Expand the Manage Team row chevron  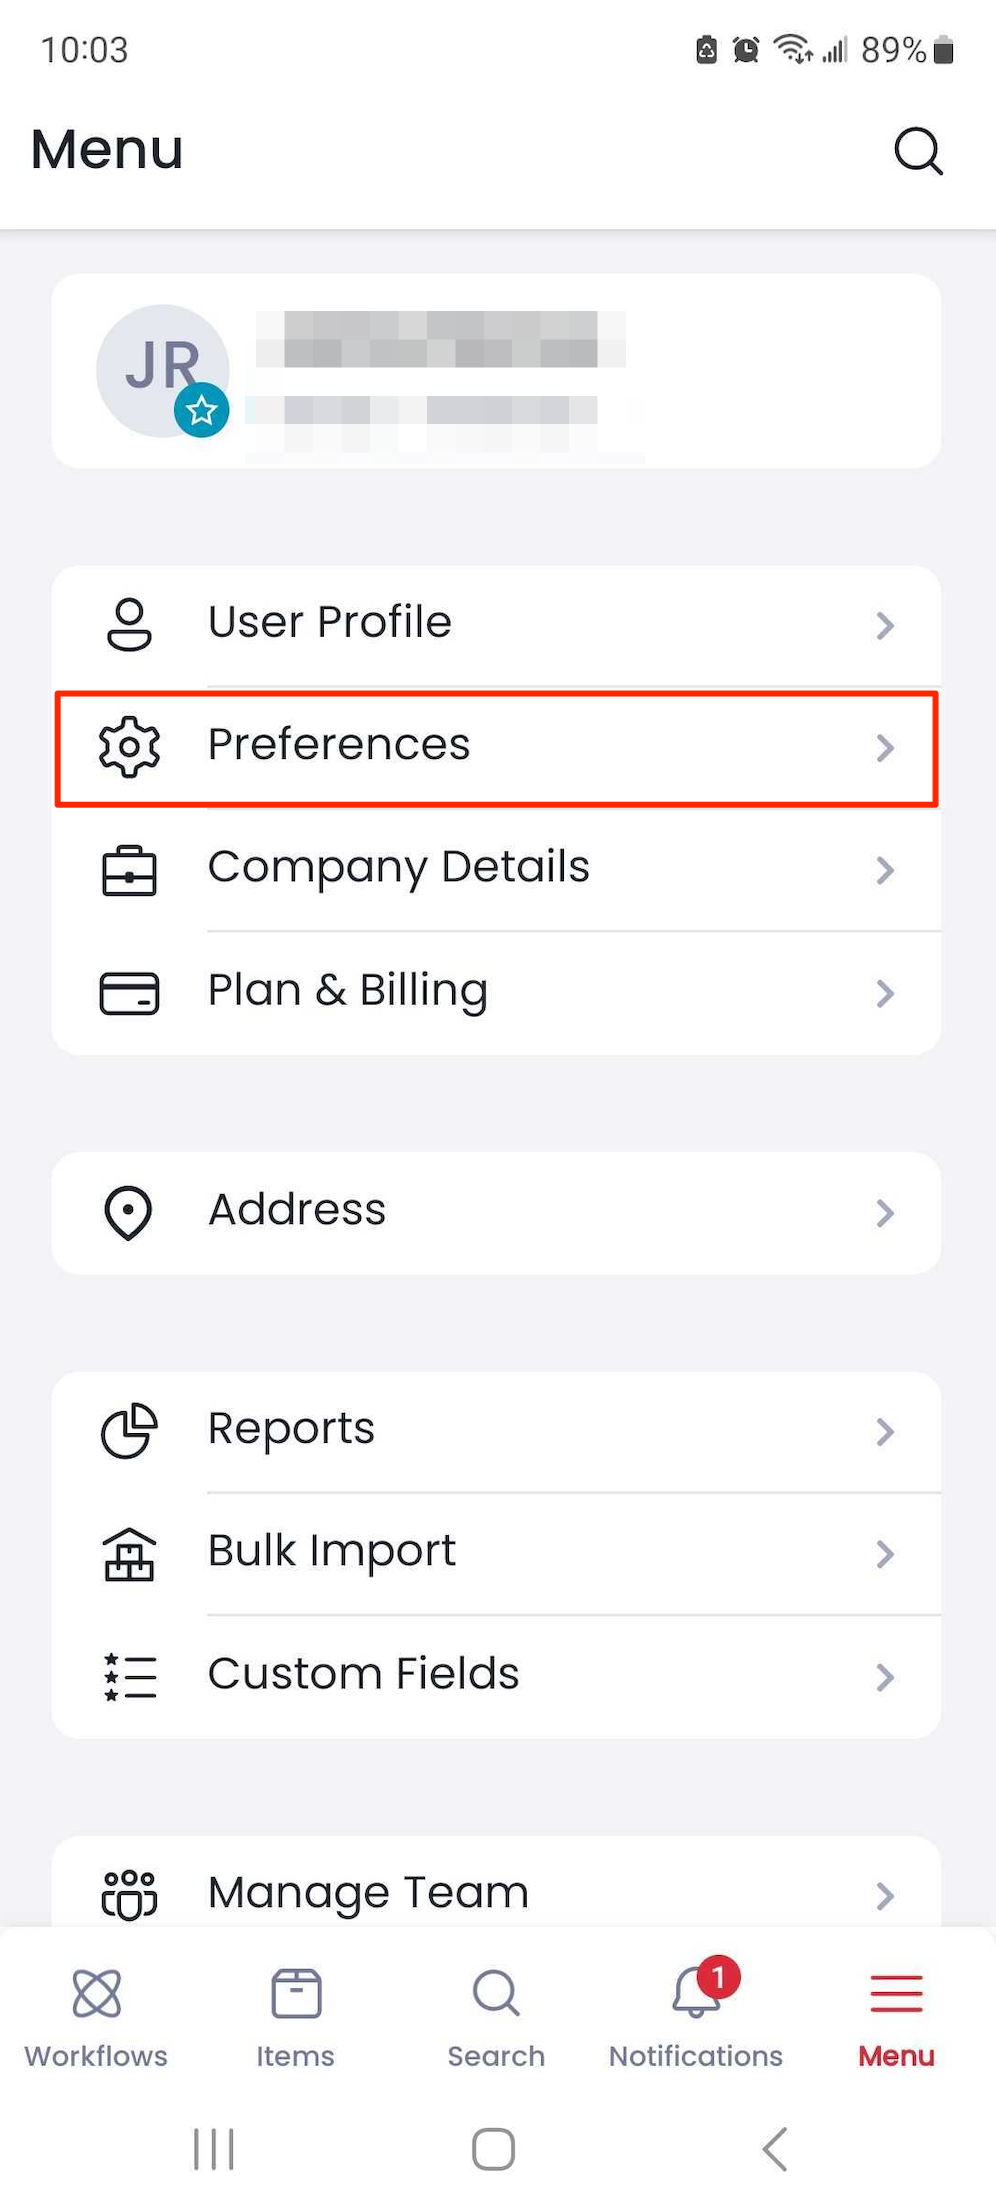(x=884, y=1893)
